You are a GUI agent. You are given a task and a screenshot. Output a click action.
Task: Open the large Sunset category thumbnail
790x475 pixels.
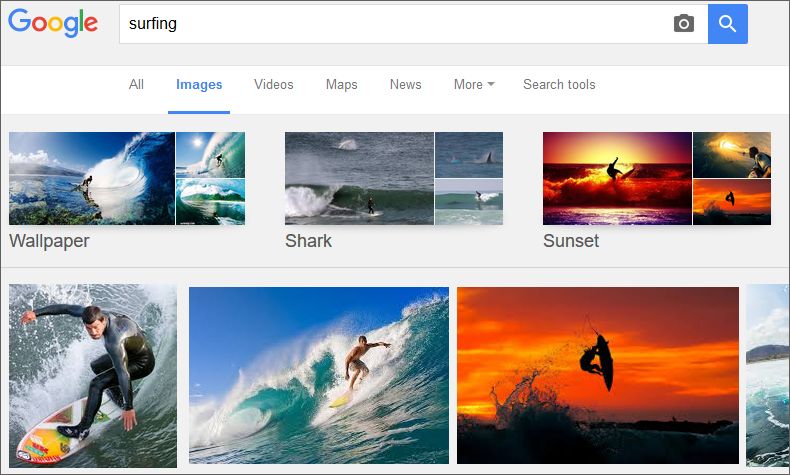point(617,178)
